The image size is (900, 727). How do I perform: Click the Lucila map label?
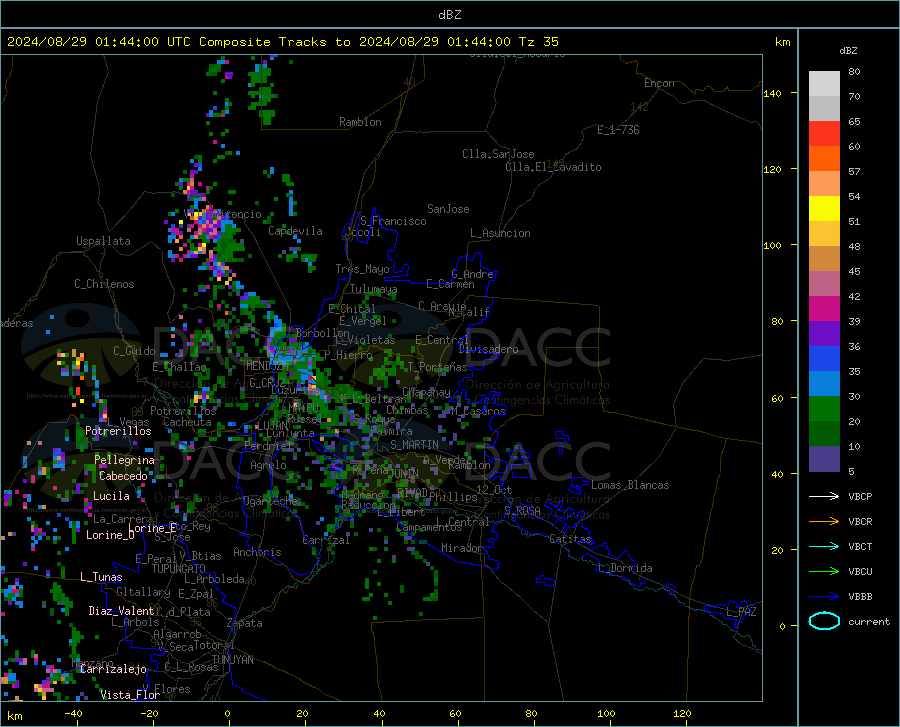[x=111, y=496]
